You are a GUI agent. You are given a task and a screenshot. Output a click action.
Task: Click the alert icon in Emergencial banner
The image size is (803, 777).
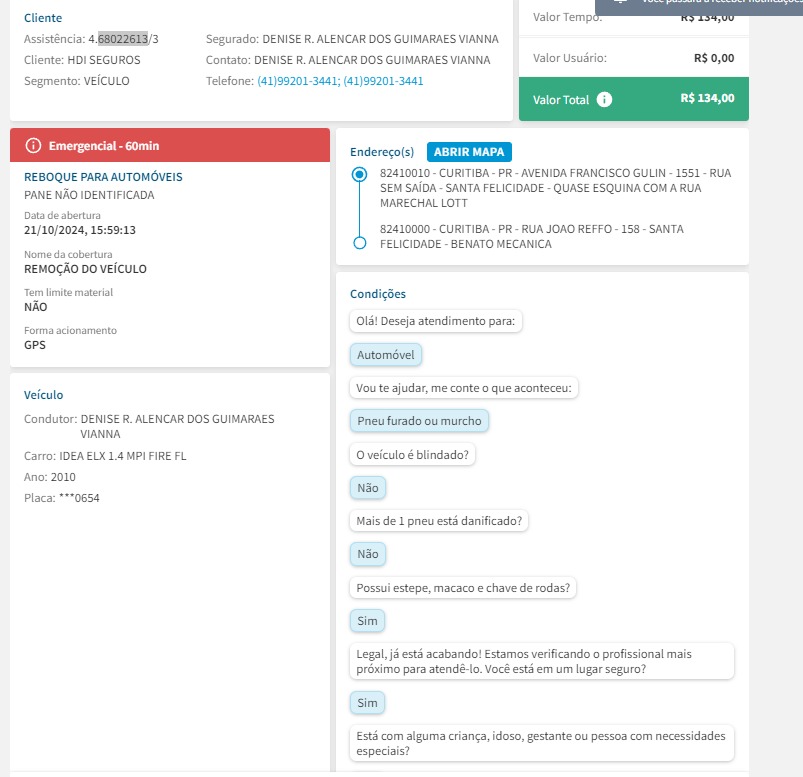tap(33, 146)
